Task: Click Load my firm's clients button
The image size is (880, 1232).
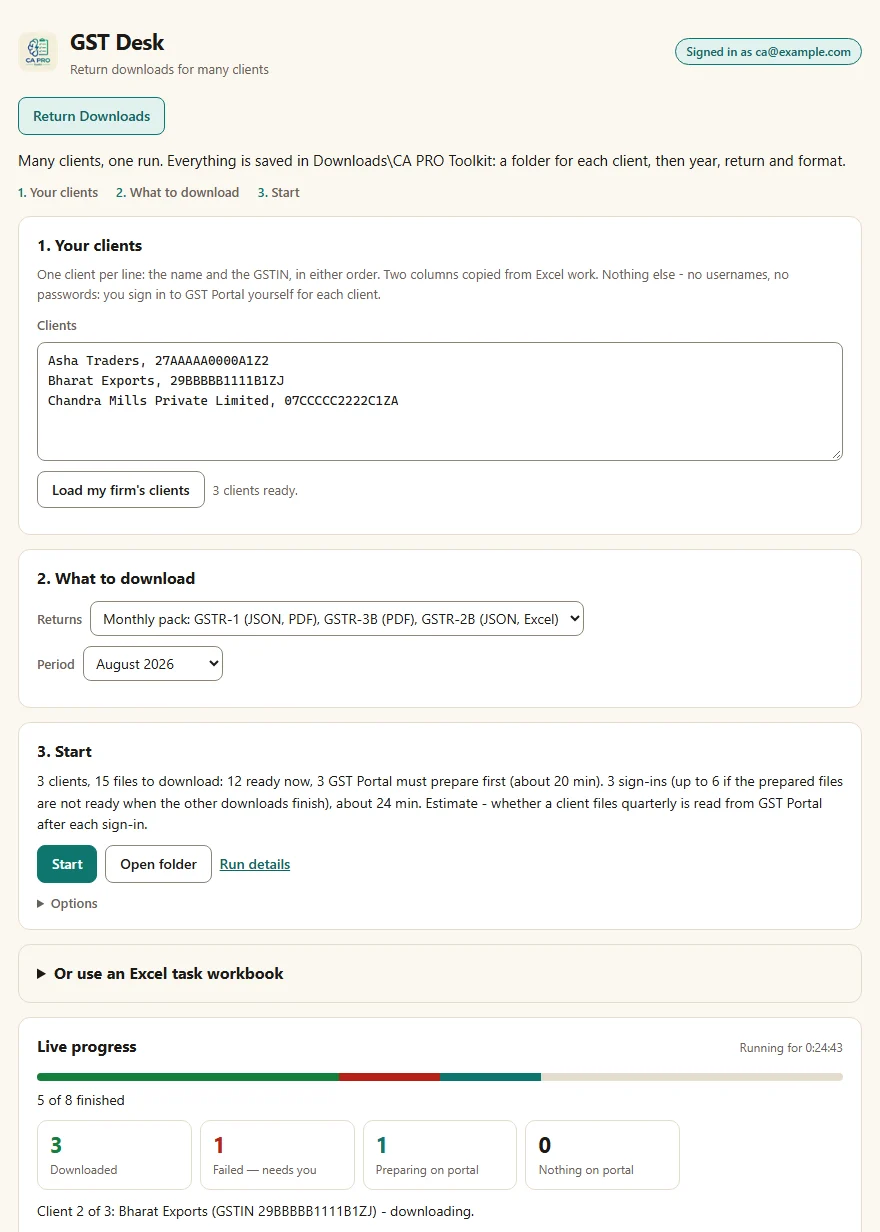Action: point(121,490)
